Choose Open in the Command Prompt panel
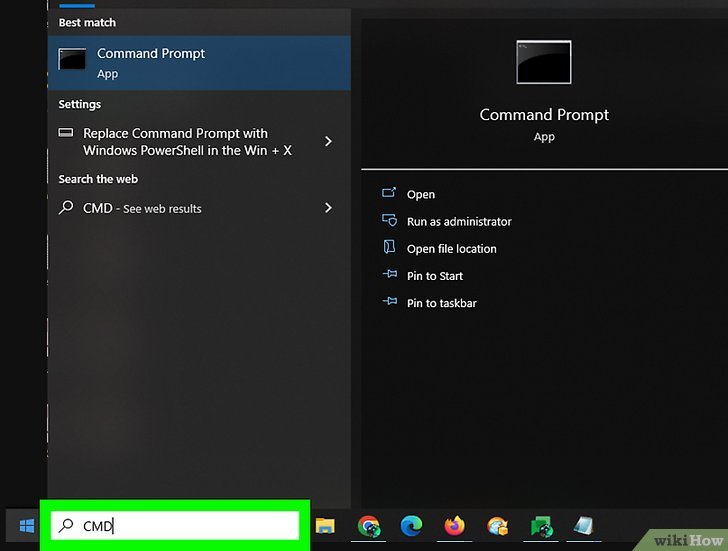 421,194
